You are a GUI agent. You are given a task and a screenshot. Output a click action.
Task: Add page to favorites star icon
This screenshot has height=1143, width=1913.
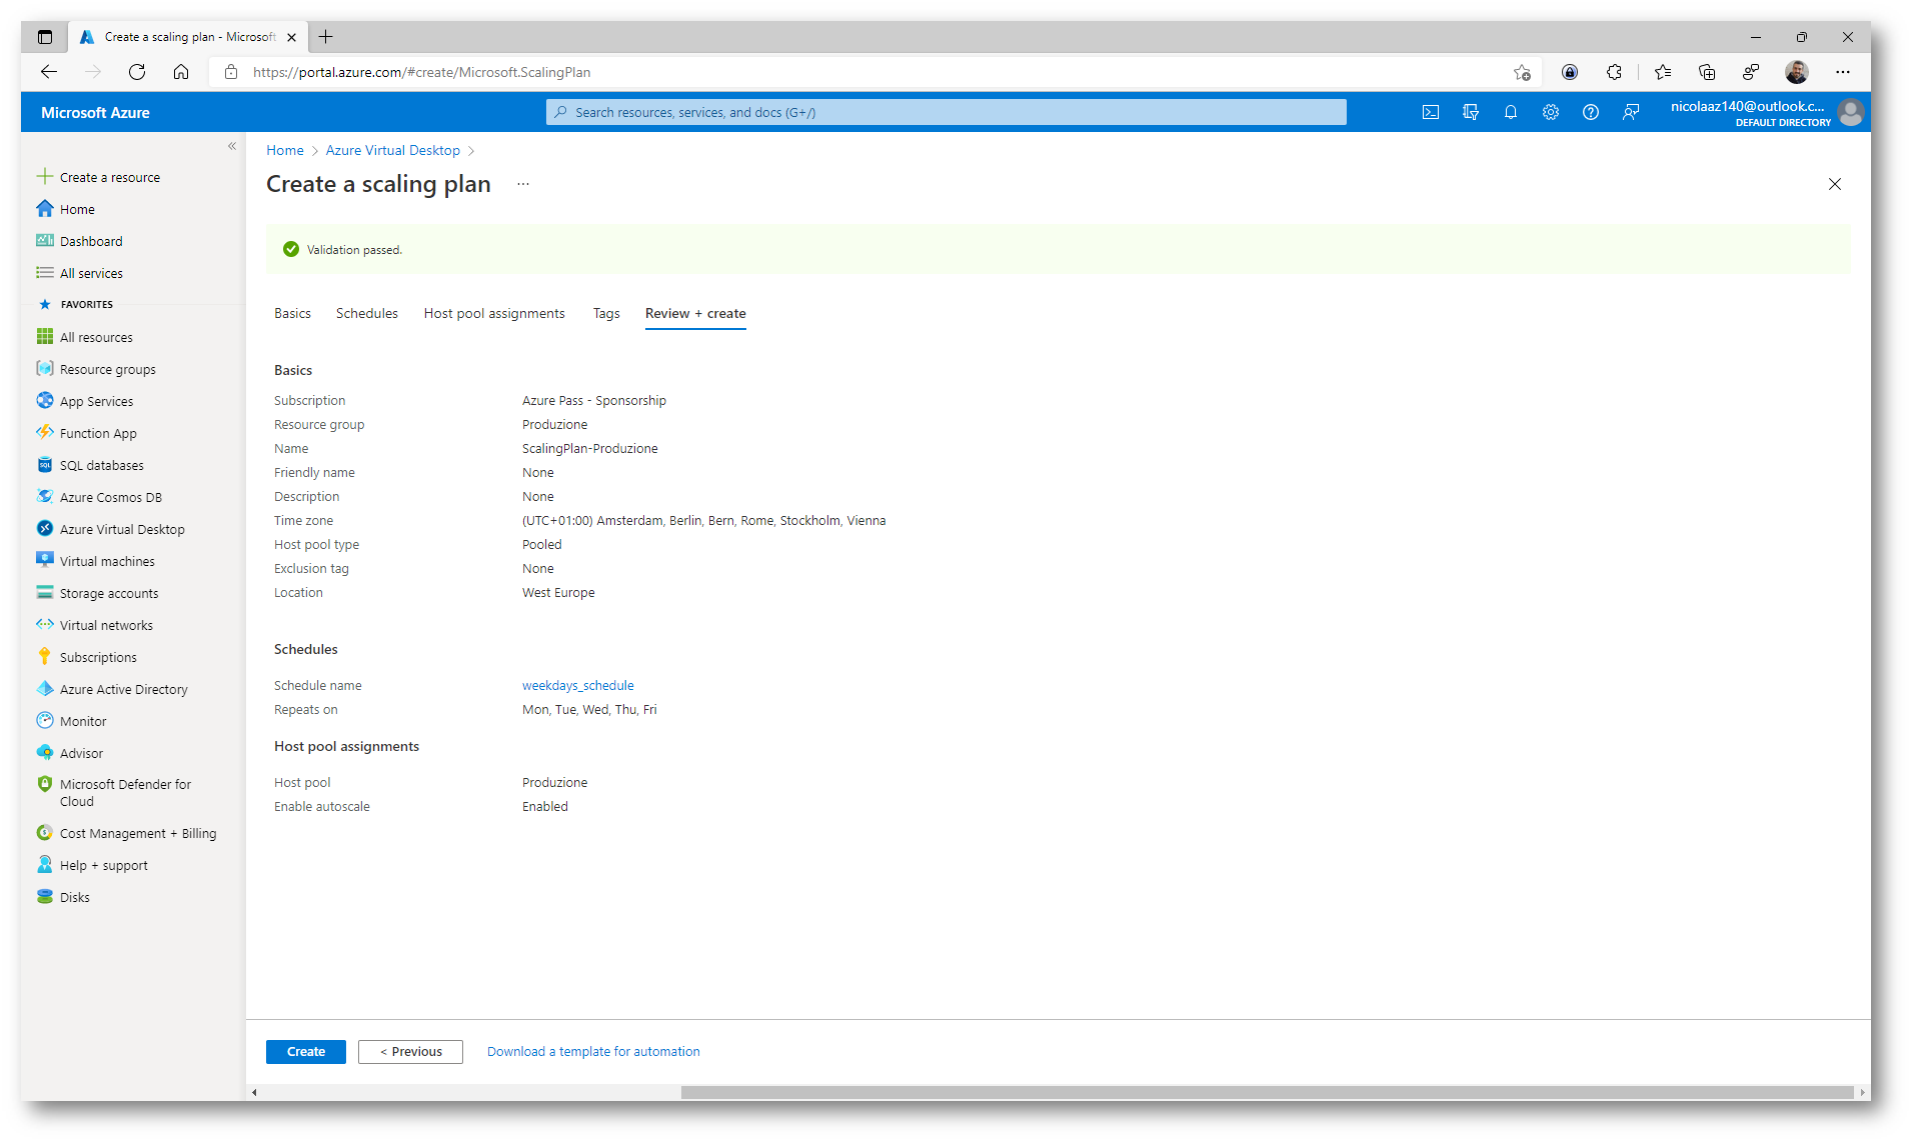click(x=1522, y=72)
